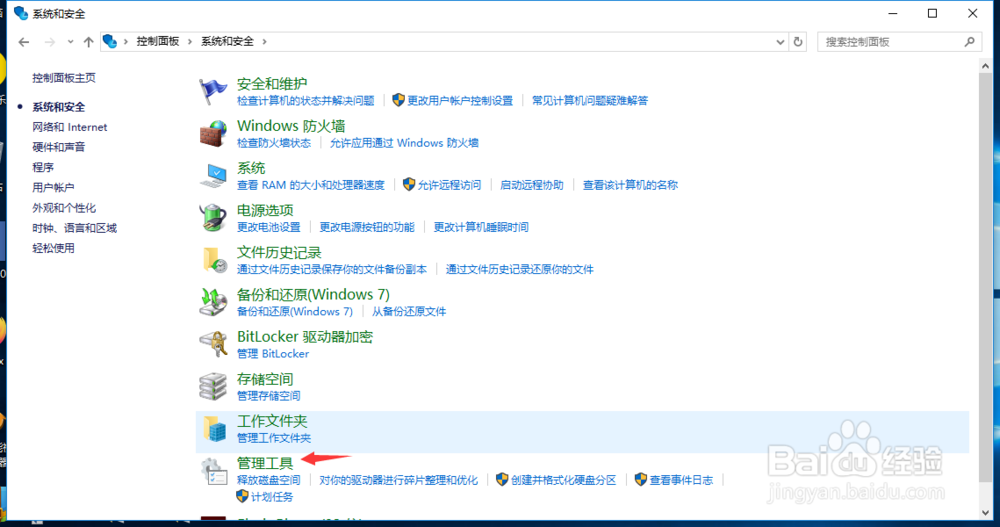Refresh the control panel view
The image size is (1000, 527).
798,42
